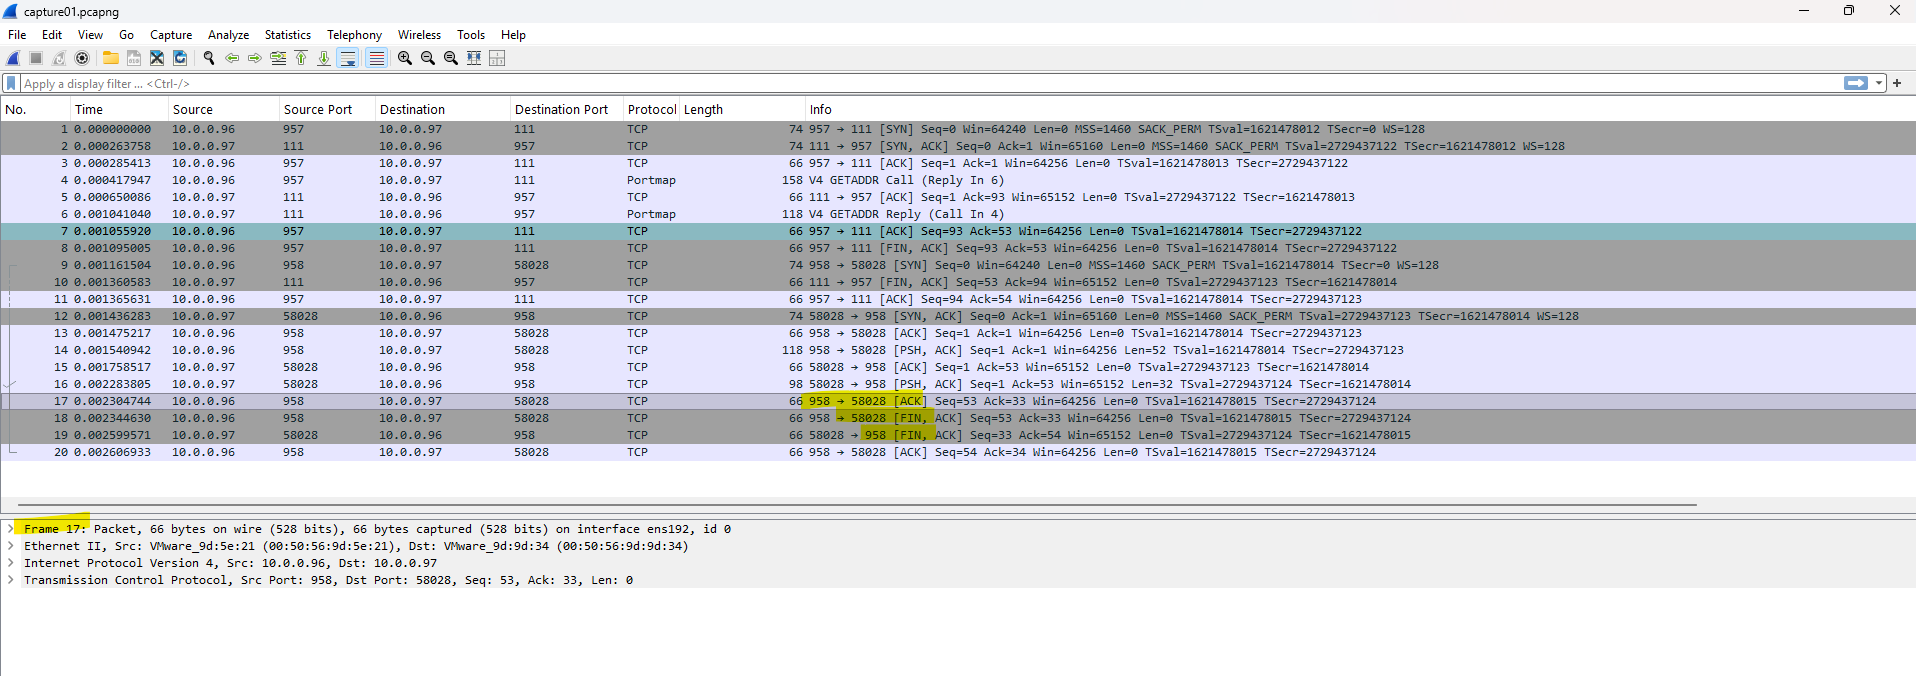Toggle auto-scroll during live capture
1916x676 pixels.
[348, 58]
